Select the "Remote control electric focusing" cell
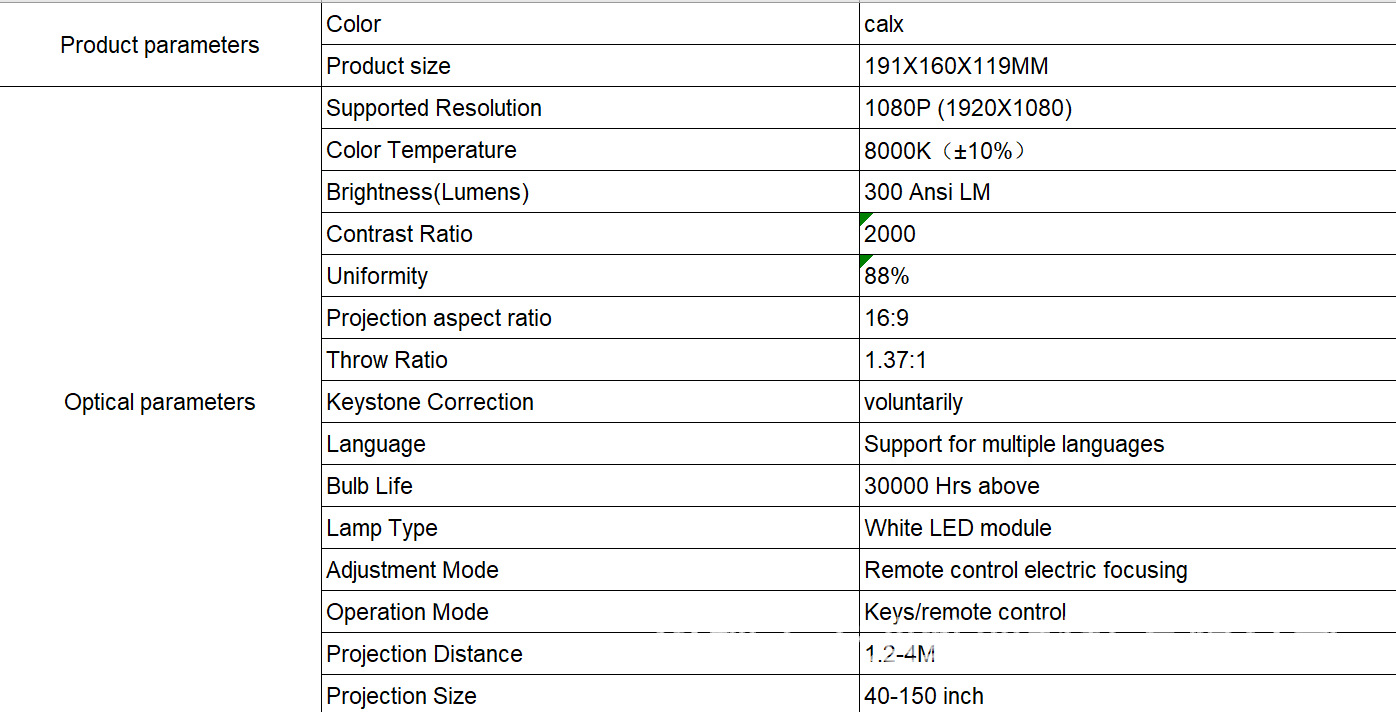This screenshot has width=1396, height=712. point(1026,570)
